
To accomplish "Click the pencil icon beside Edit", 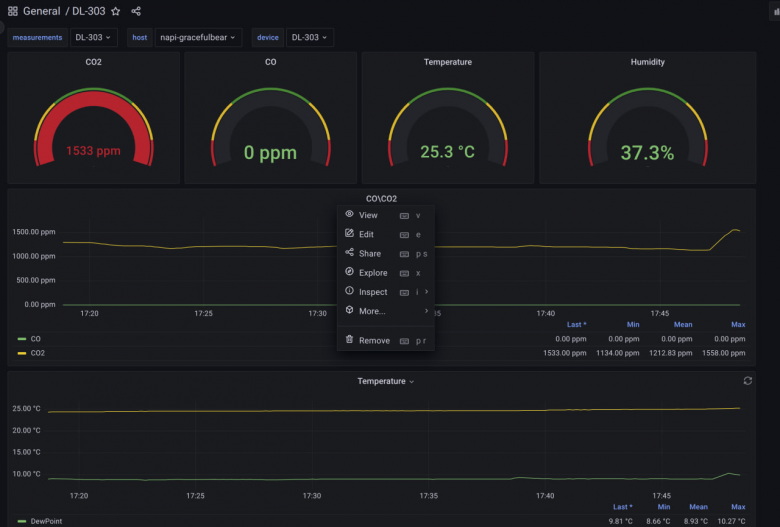I will point(349,233).
